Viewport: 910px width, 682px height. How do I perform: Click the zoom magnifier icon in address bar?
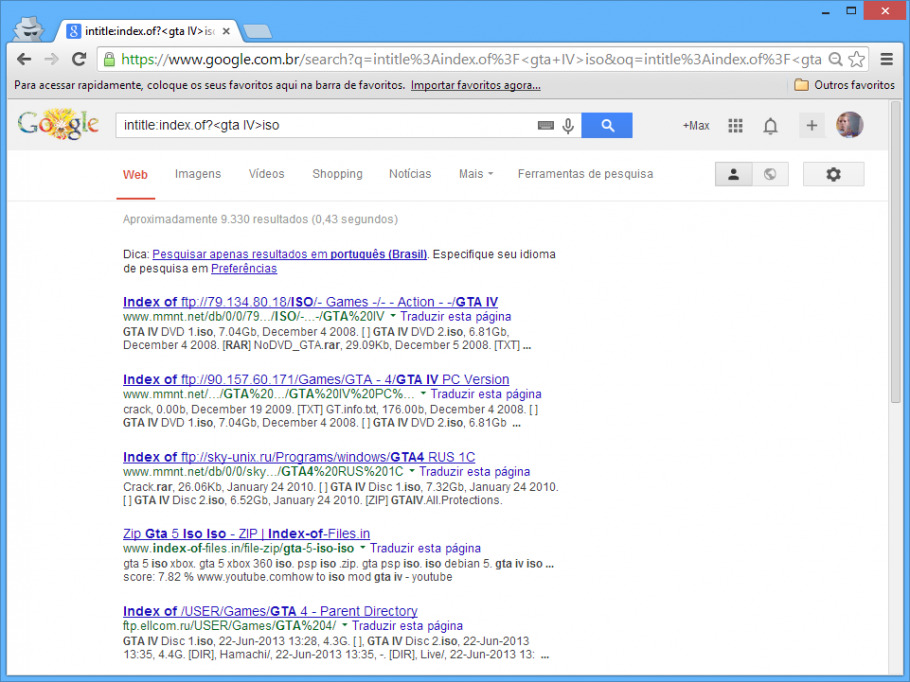(x=835, y=59)
